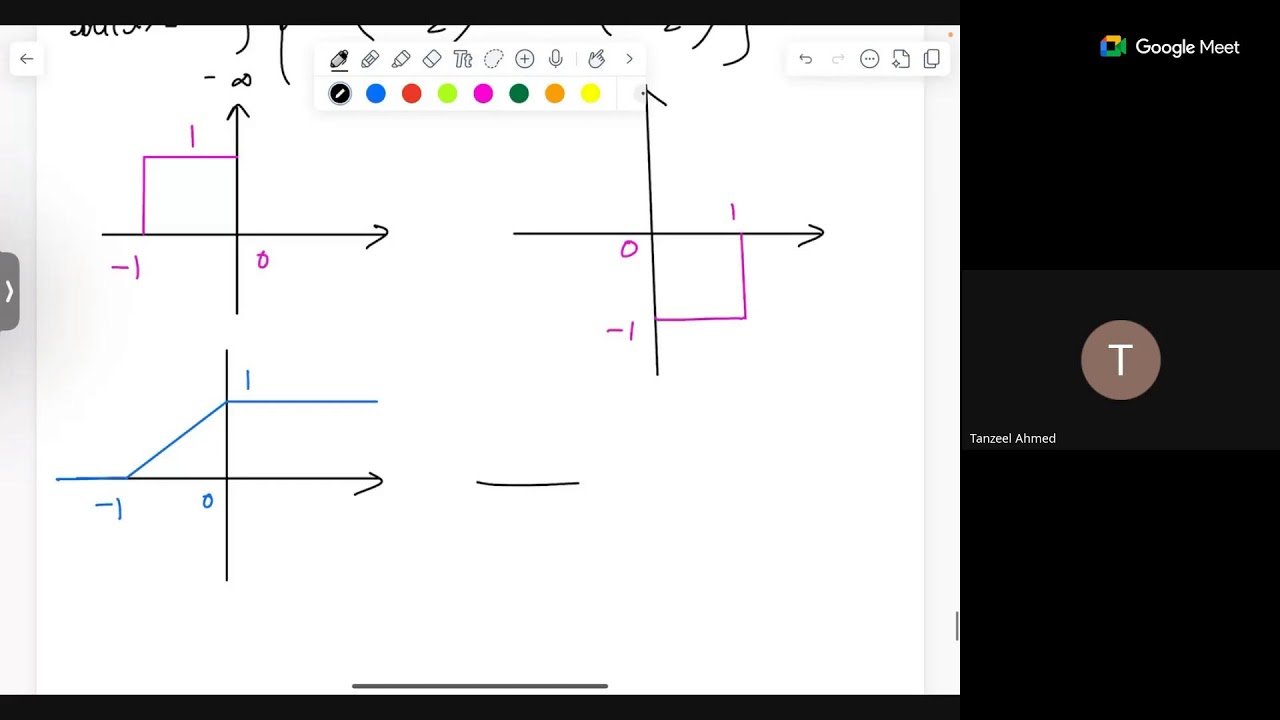This screenshot has height=720, width=1280.
Task: Click the vertical scrollbar on right canvas edge
Action: 957,627
